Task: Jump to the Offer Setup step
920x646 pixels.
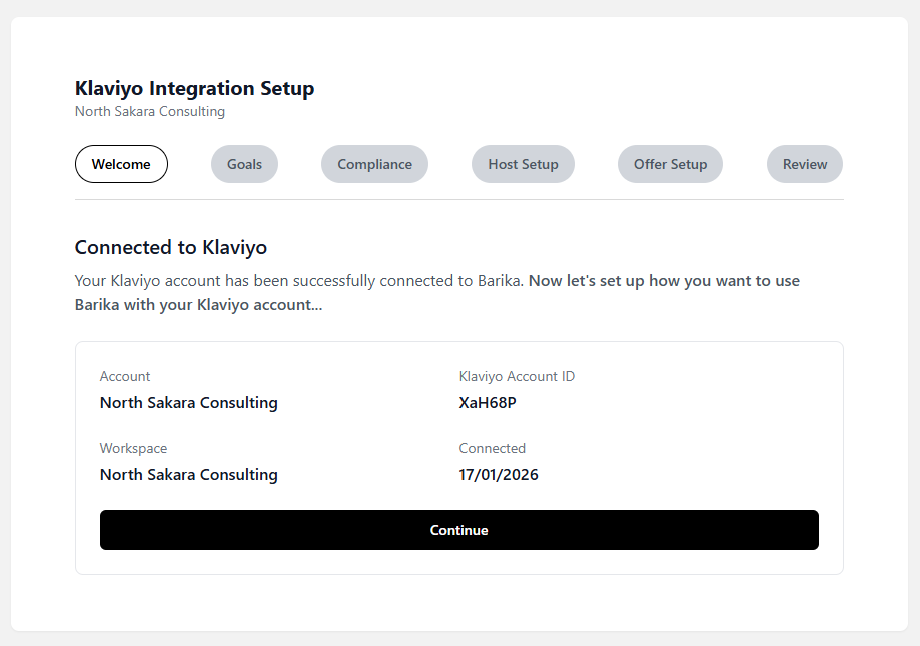Action: point(670,164)
